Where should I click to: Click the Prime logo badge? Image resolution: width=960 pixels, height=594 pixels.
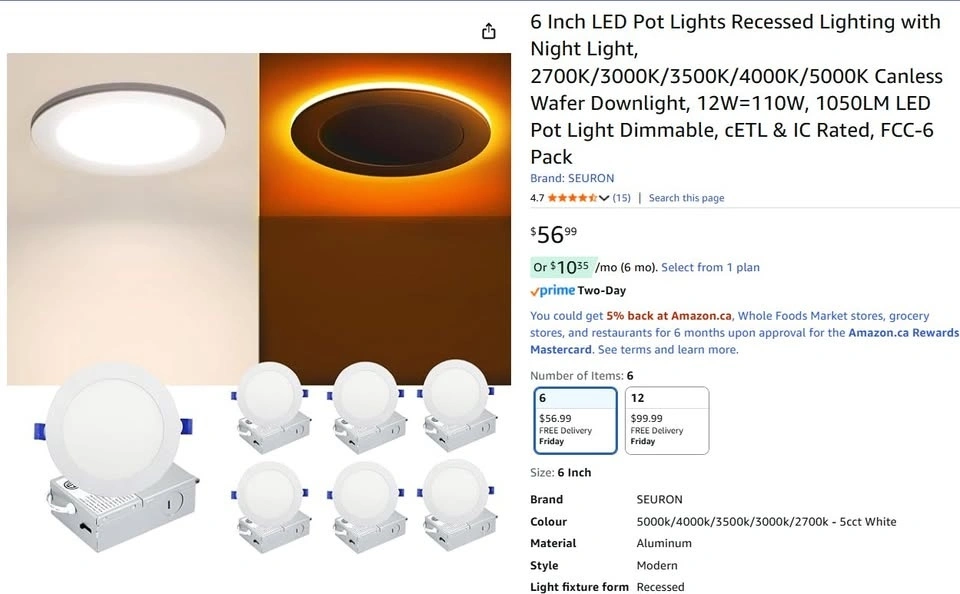click(552, 290)
